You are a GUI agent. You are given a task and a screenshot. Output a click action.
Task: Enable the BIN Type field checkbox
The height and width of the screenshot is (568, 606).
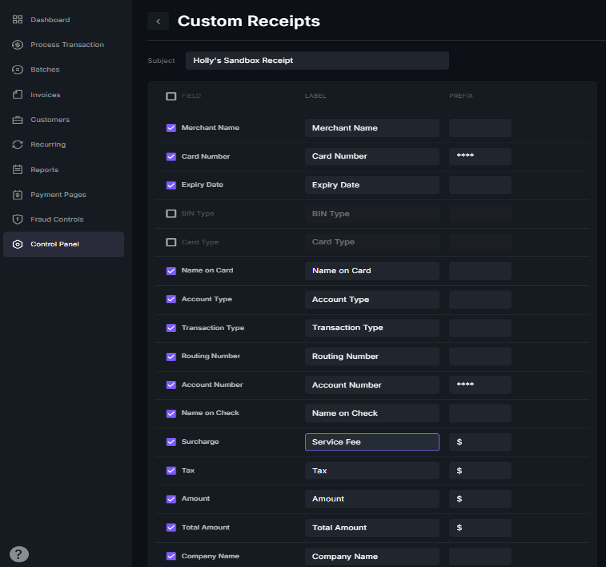click(x=171, y=214)
